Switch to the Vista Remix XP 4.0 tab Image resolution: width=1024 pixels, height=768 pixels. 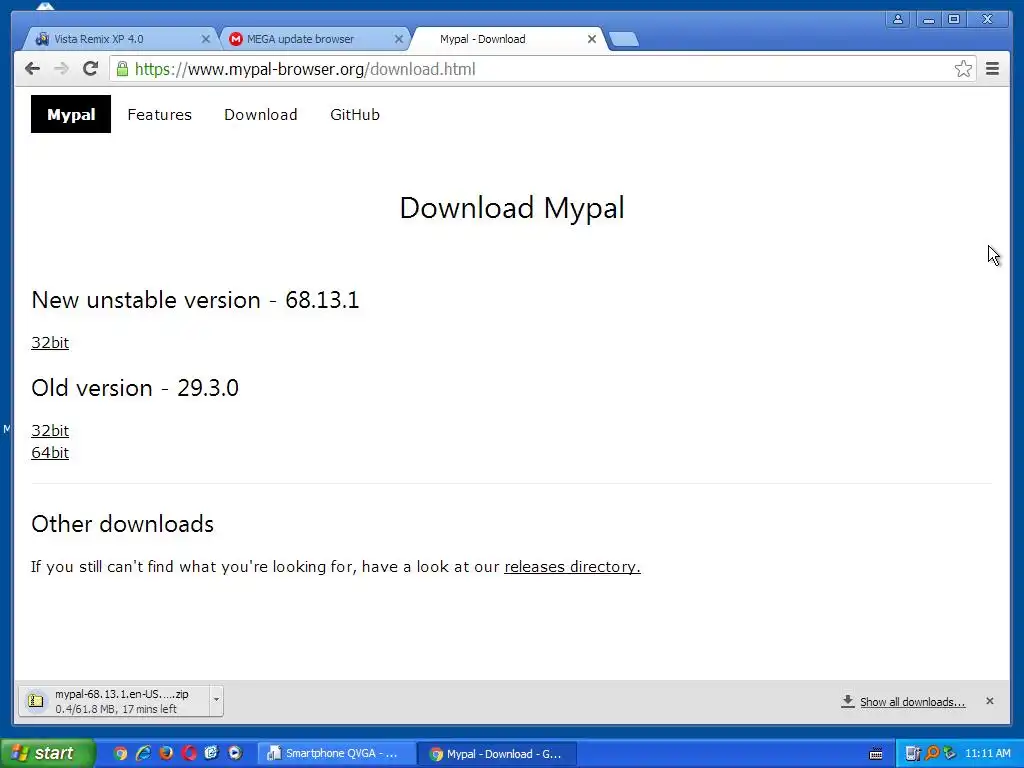point(118,39)
